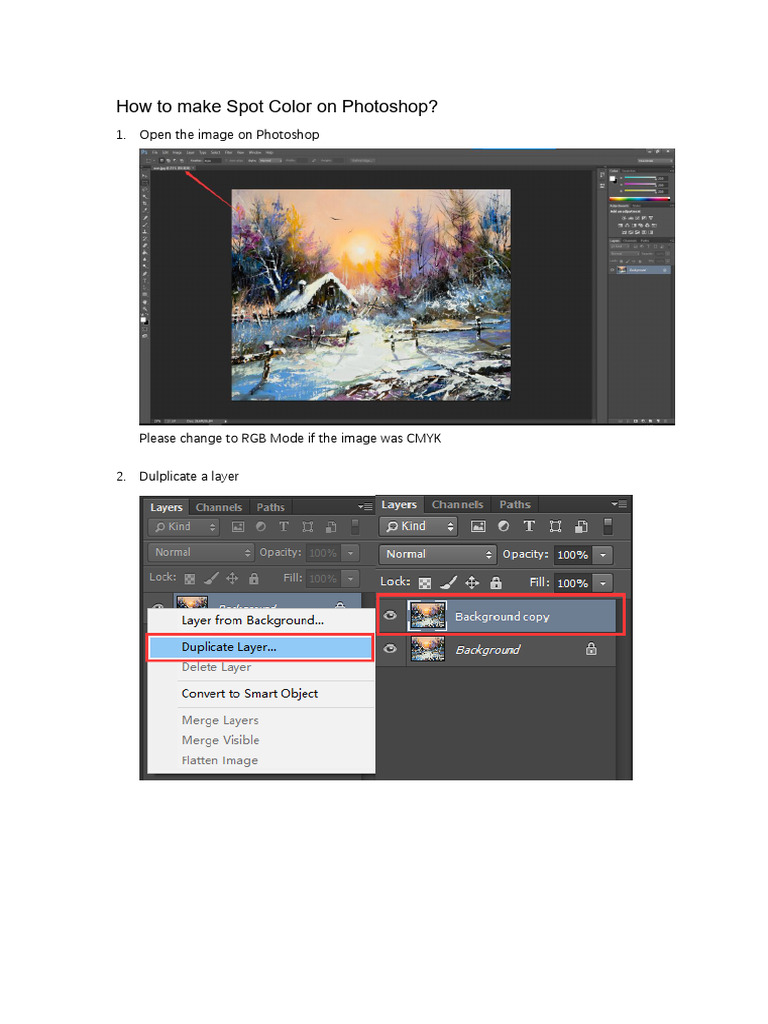Click the color spectrum ramp in Photoshop Color panel
The height and width of the screenshot is (1024, 768).
point(639,199)
